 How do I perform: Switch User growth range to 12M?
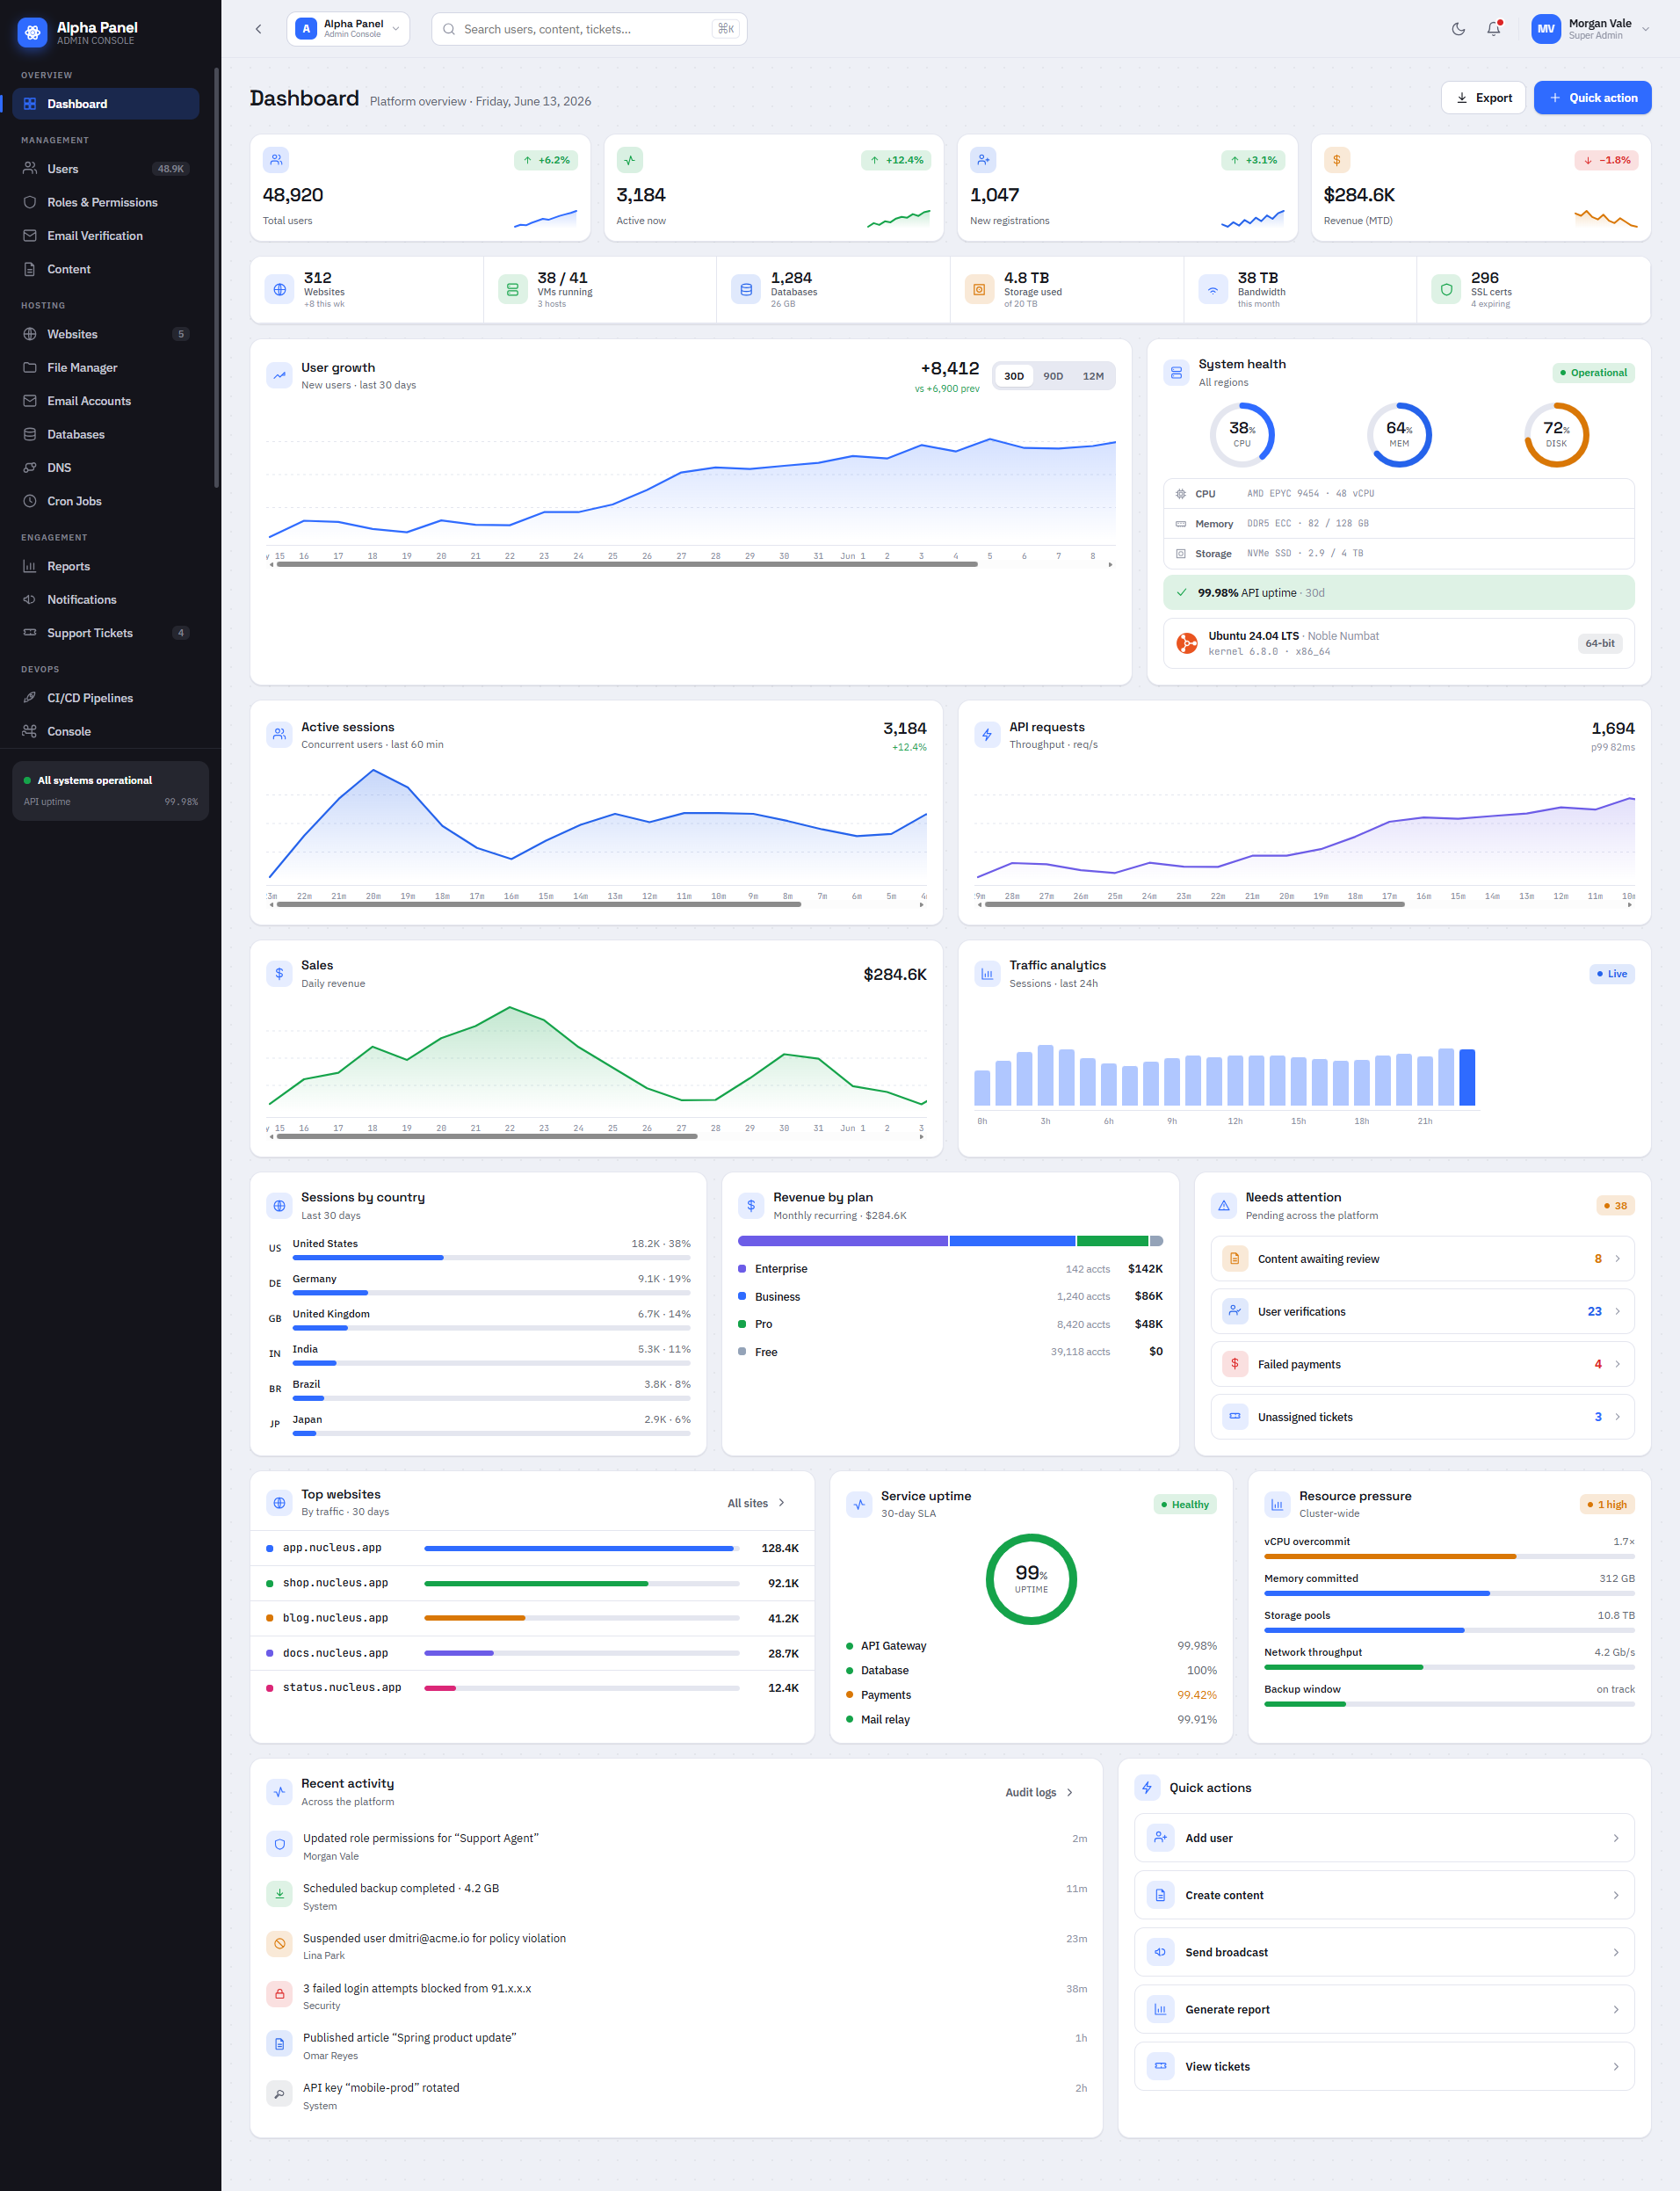(1093, 376)
